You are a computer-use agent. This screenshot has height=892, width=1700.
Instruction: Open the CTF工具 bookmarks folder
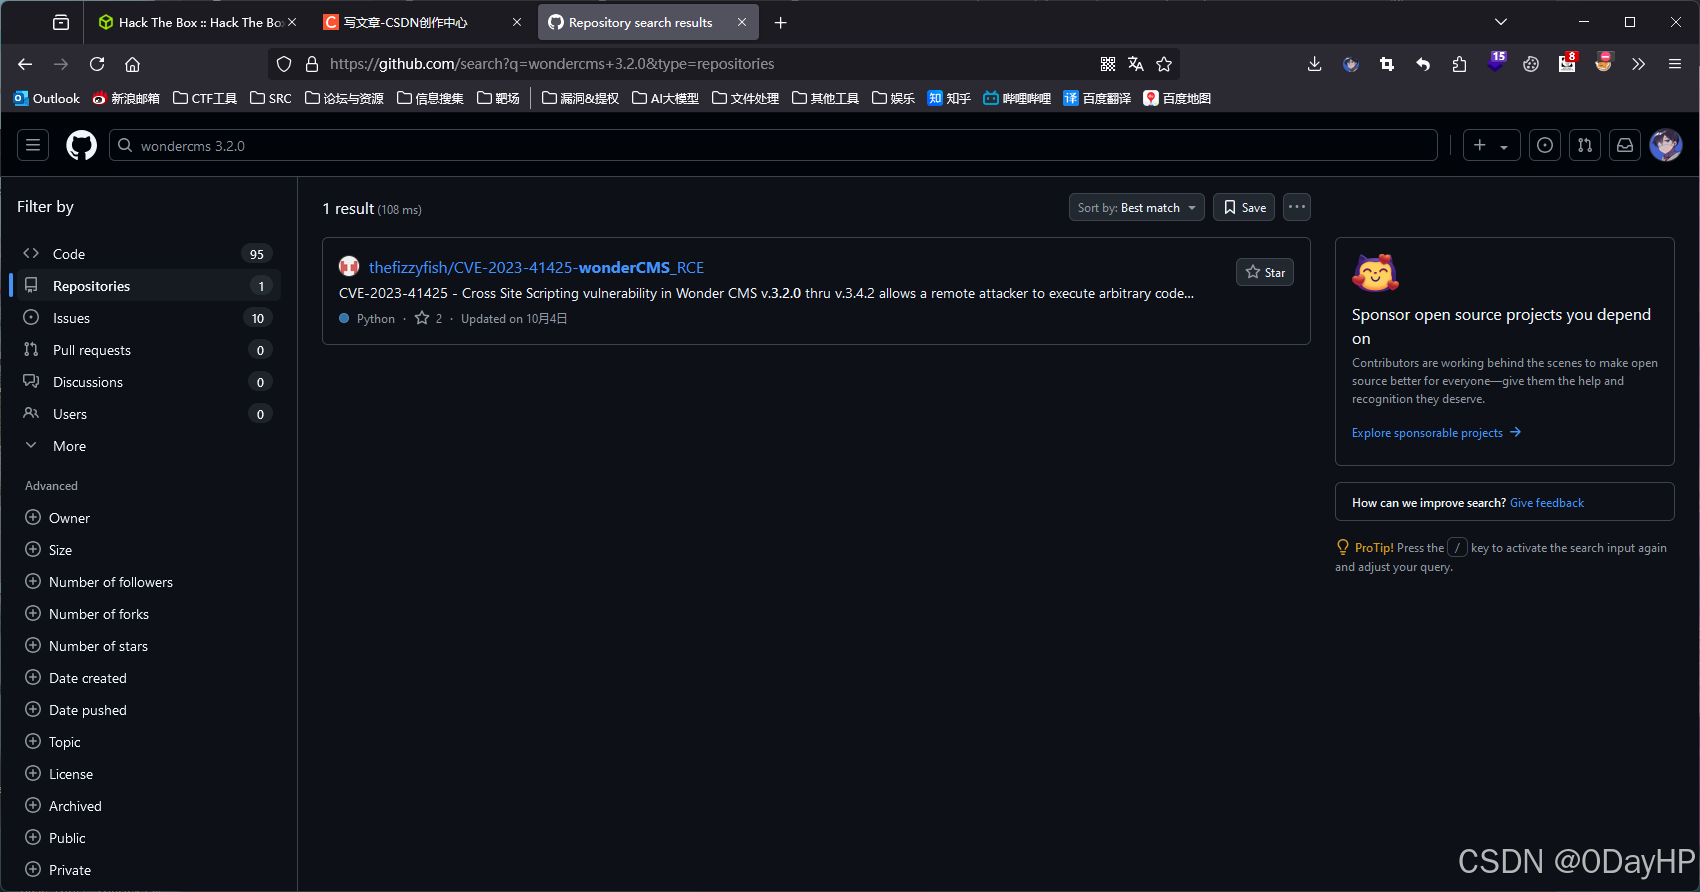click(205, 98)
